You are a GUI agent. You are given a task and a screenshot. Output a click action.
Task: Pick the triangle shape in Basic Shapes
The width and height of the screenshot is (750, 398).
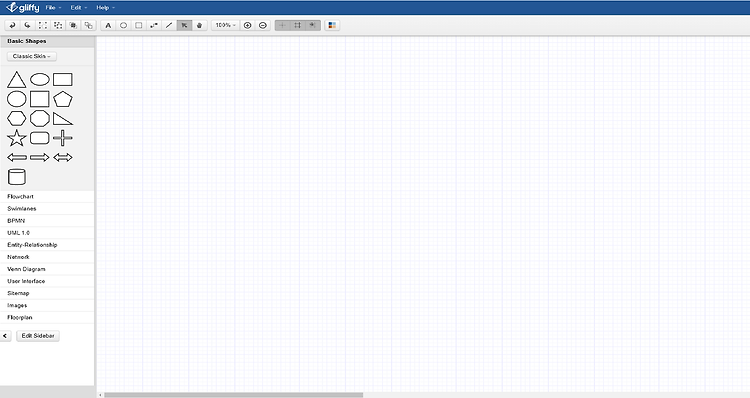17,79
